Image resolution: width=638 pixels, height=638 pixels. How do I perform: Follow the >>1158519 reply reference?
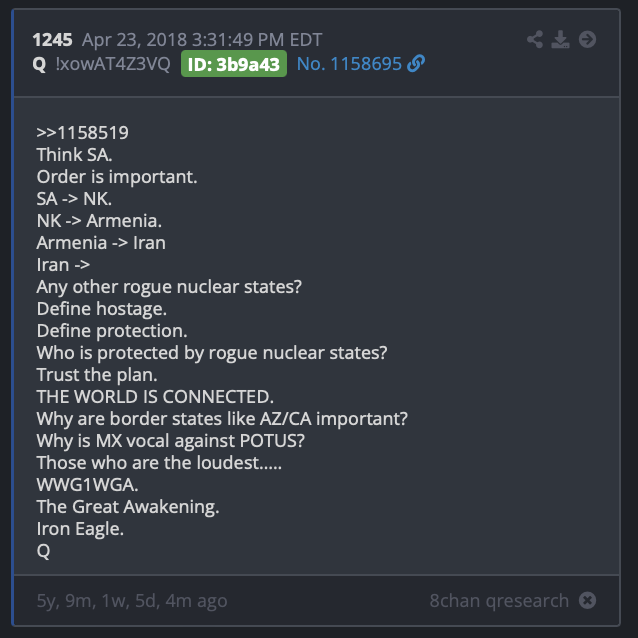(82, 133)
